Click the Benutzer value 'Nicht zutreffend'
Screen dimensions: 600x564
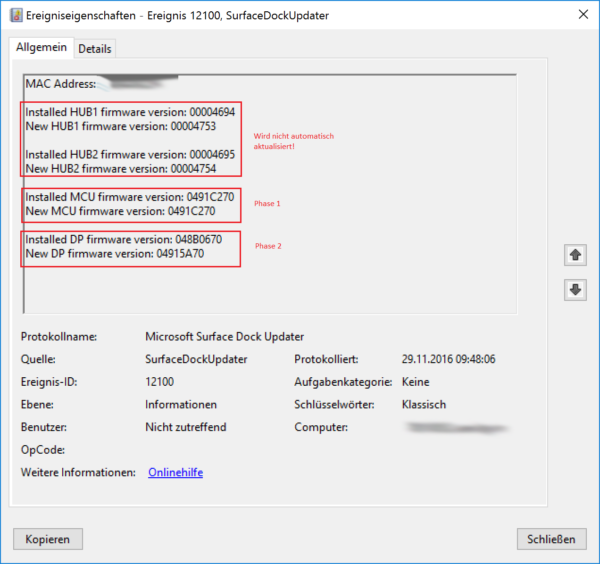coord(186,427)
